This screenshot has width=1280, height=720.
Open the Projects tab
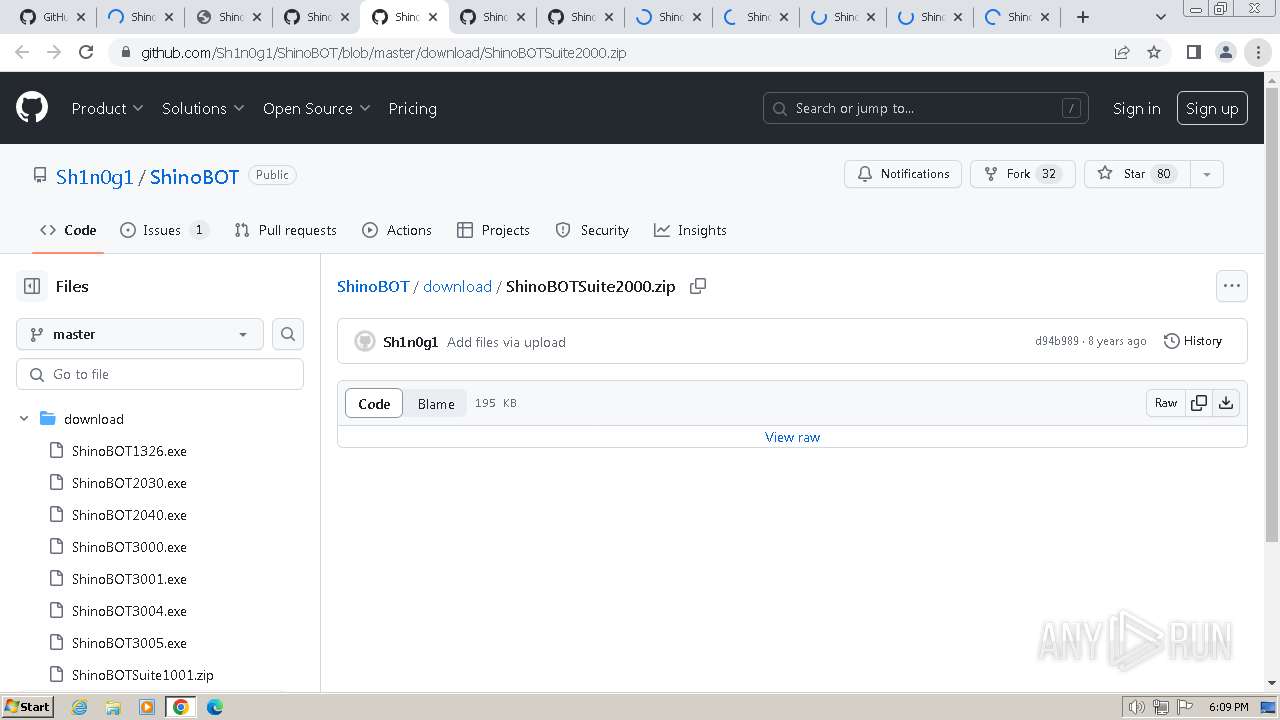493,230
